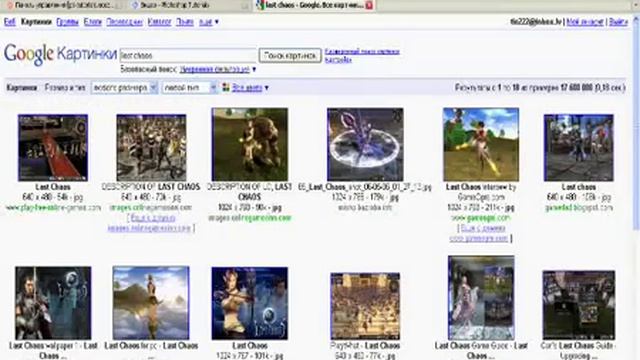This screenshot has height=360, width=640.
Task: Open the 'Play4Hut - Last Chaos' thumbnail
Action: pyautogui.click(x=365, y=307)
